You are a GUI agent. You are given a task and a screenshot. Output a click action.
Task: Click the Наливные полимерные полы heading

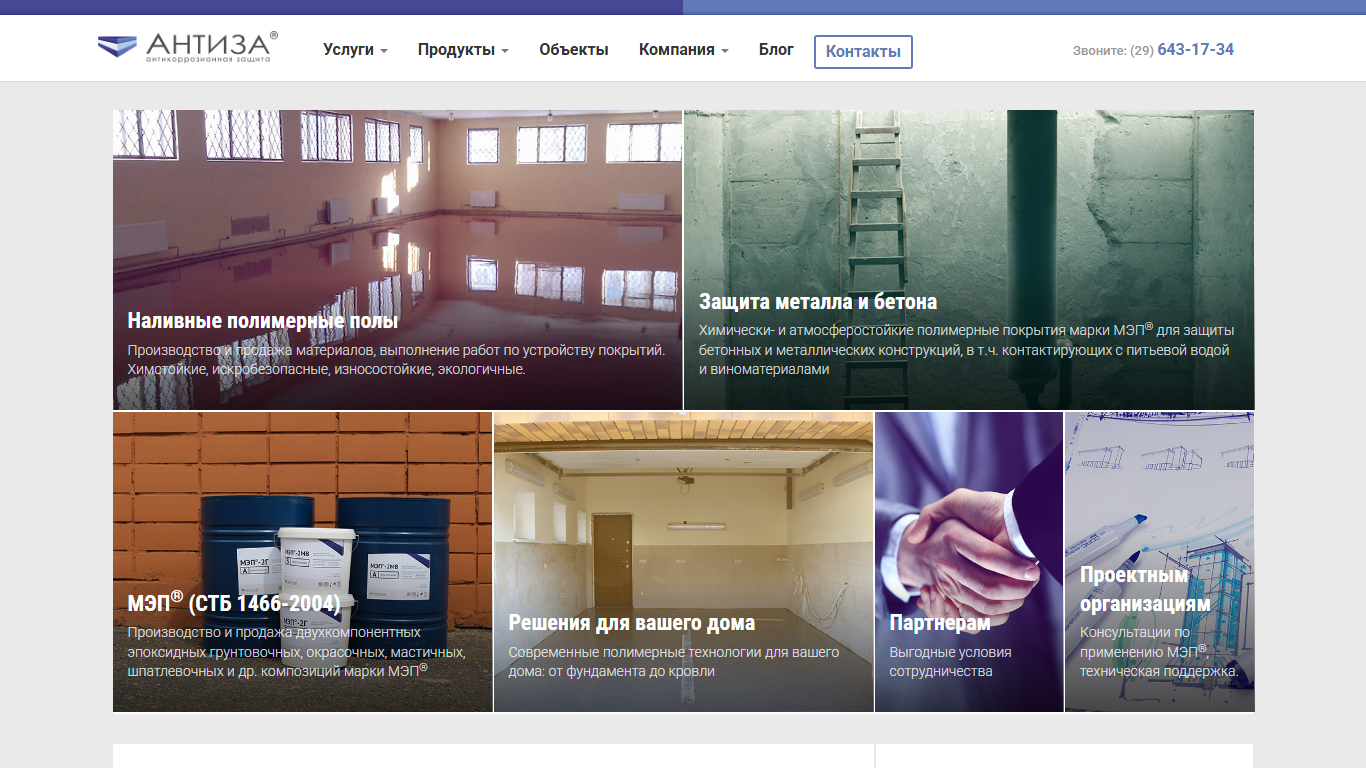pyautogui.click(x=263, y=321)
